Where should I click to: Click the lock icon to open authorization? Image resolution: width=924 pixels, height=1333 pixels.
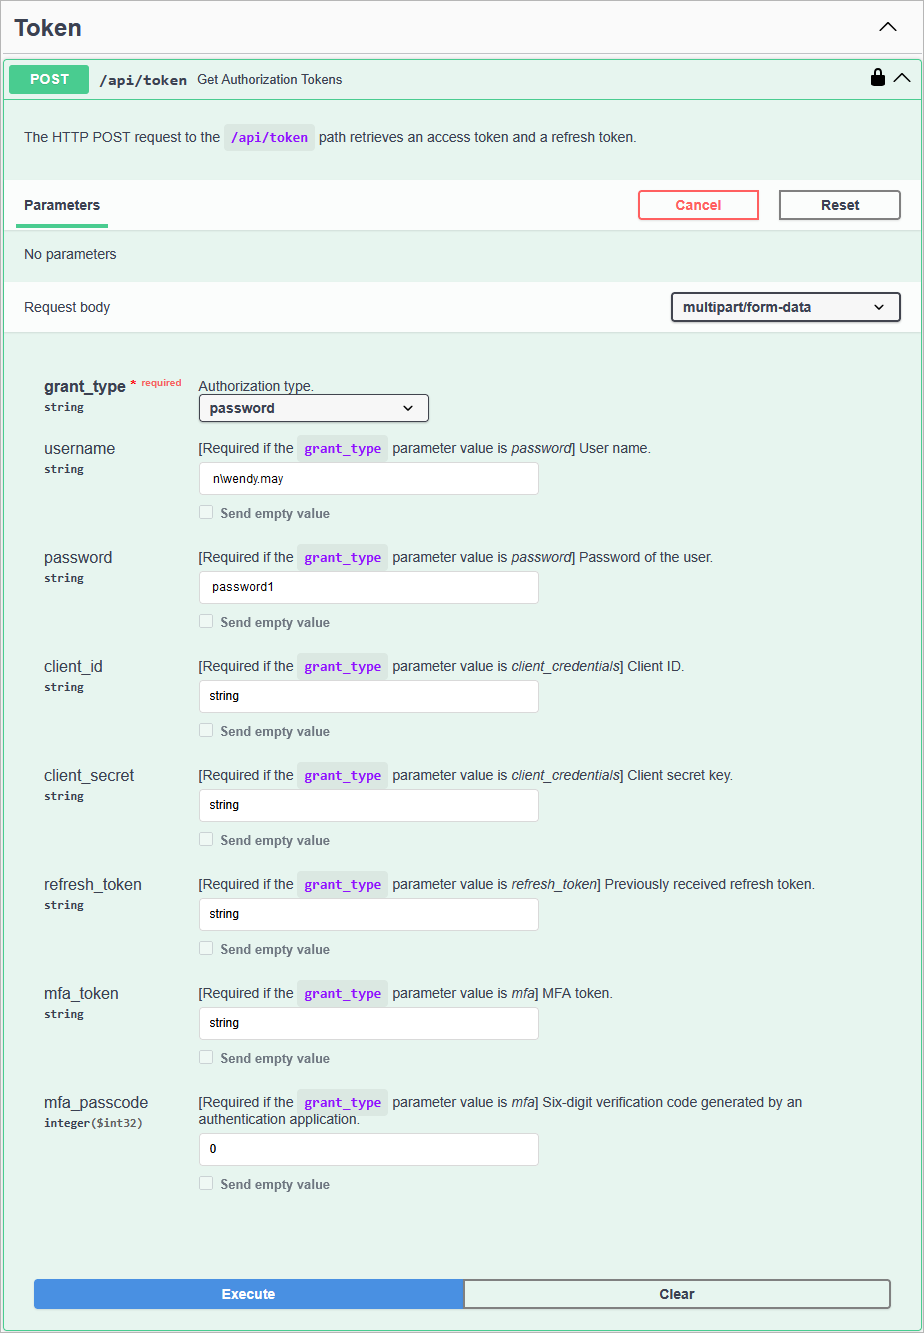pos(878,76)
